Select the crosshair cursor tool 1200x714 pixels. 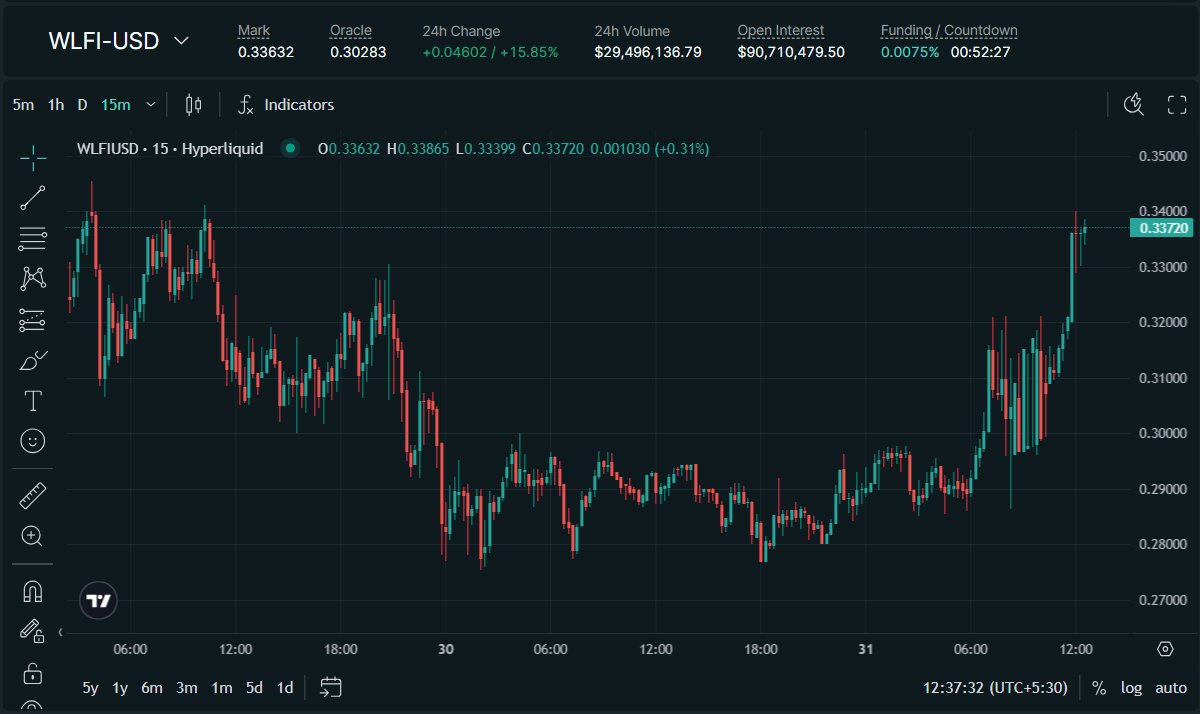(33, 157)
